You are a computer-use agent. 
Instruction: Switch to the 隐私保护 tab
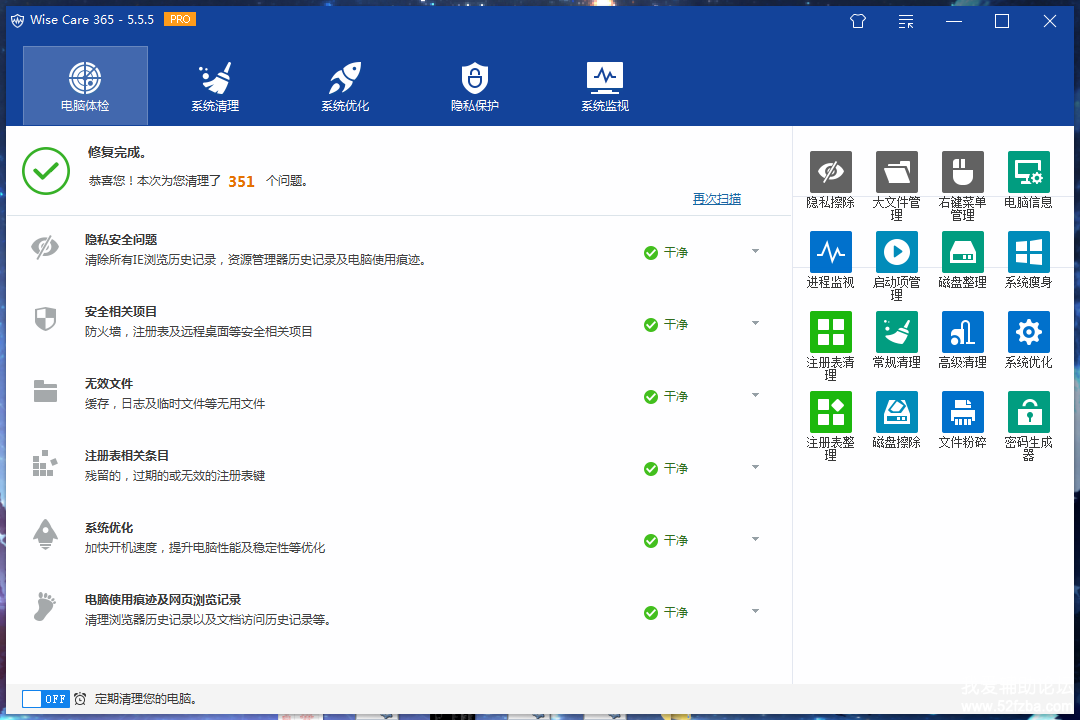[x=475, y=85]
